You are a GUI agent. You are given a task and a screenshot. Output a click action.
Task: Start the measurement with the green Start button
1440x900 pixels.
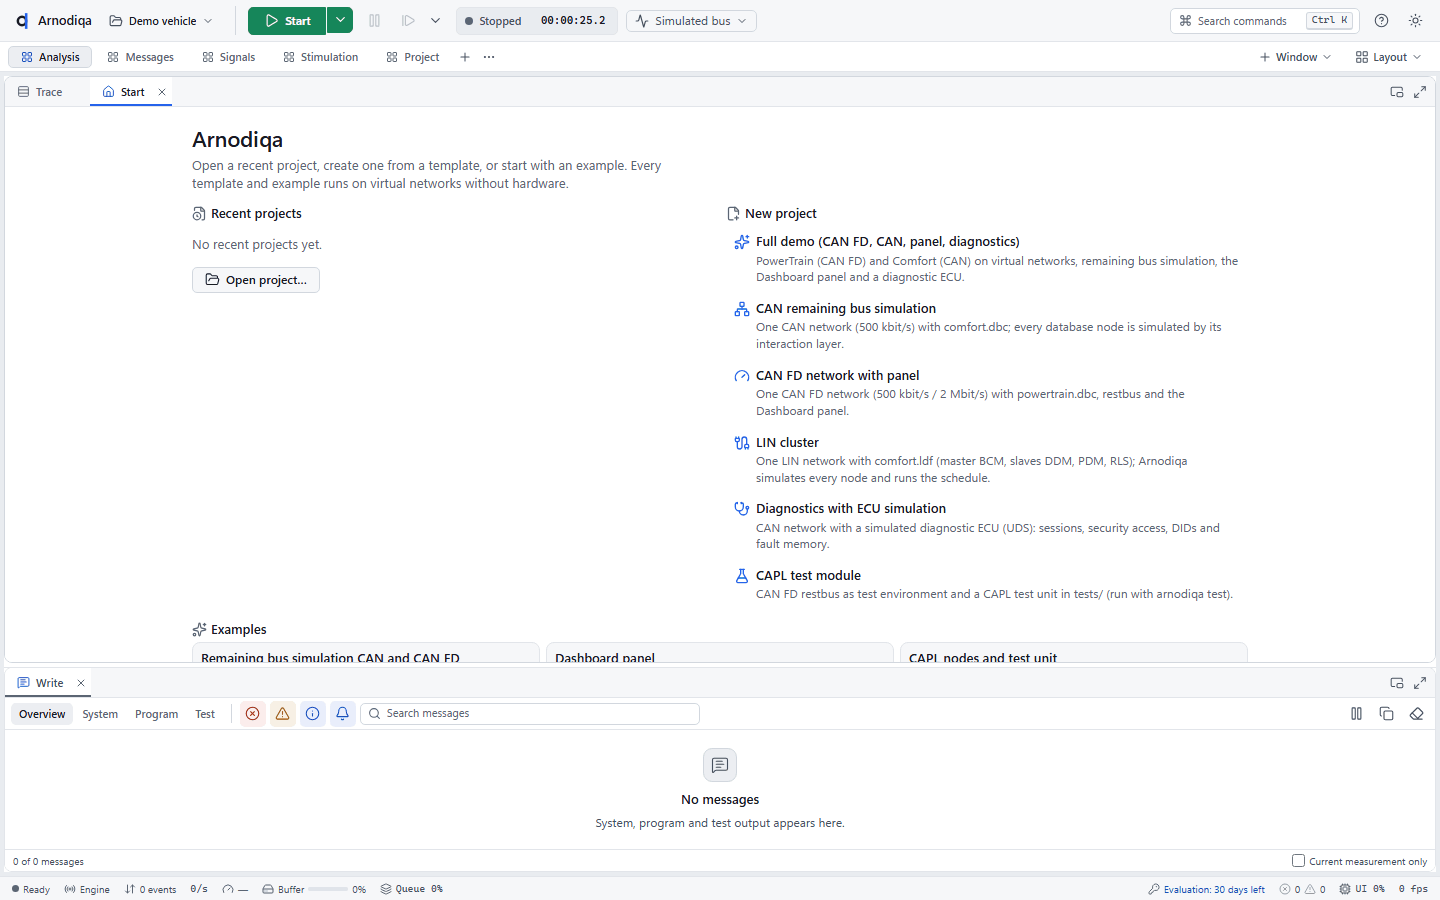point(287,21)
